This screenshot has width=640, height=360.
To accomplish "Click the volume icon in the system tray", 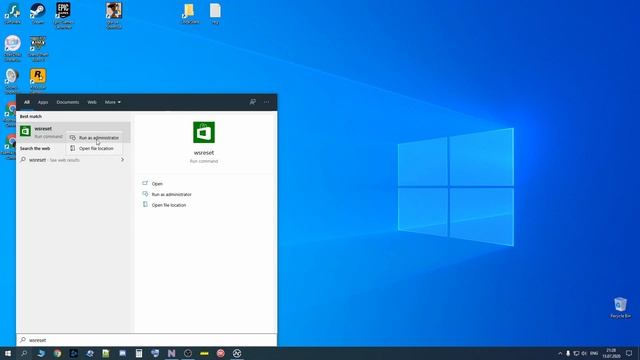I will click(584, 353).
